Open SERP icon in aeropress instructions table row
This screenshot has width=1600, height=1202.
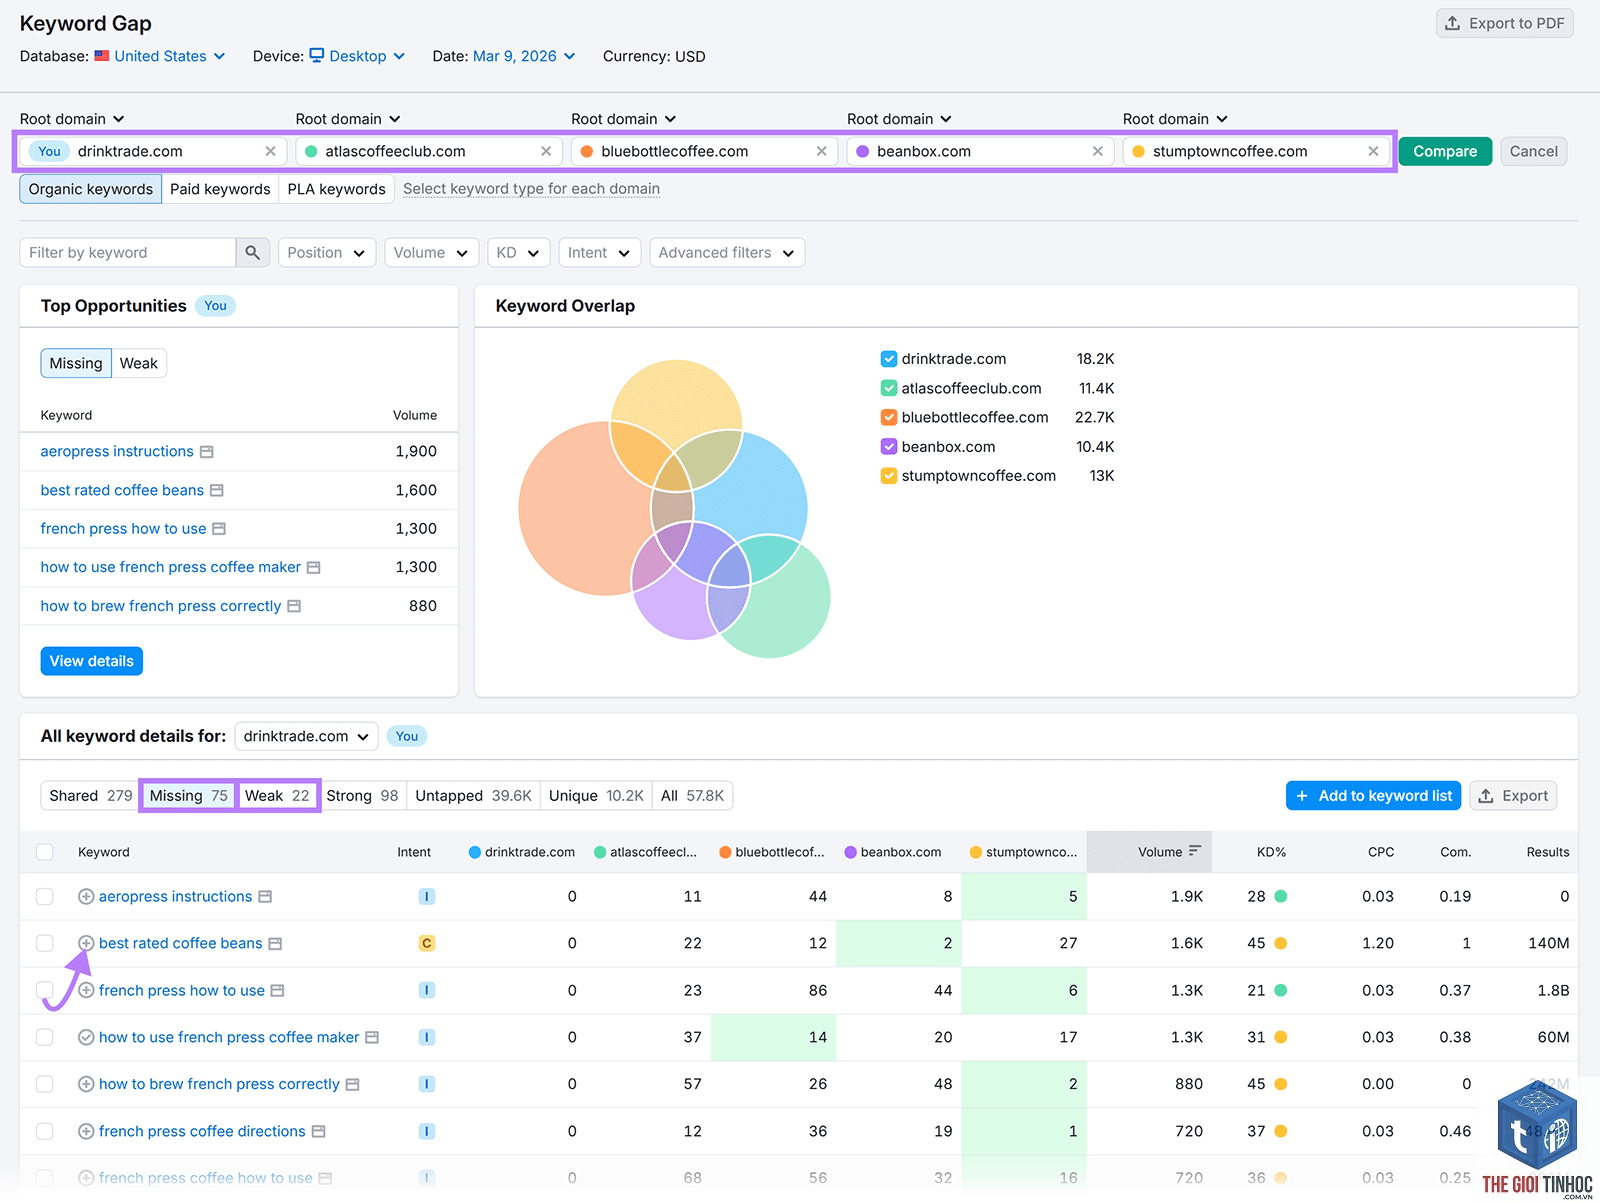click(x=265, y=897)
